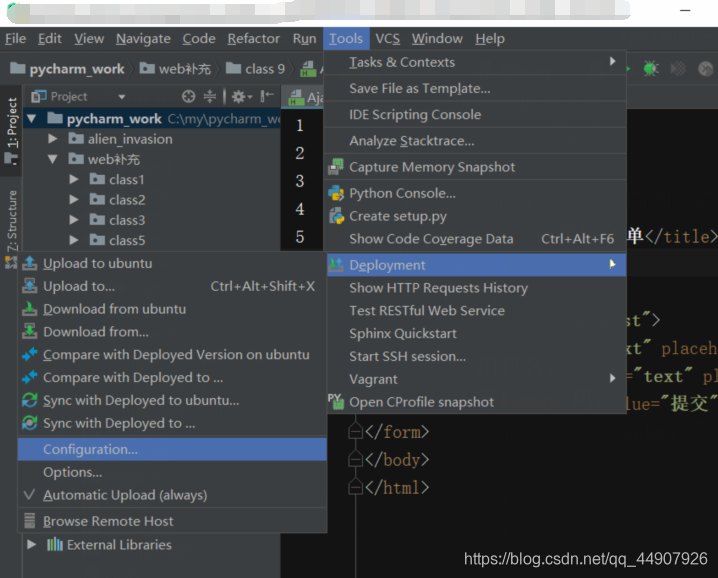Expand class2 folder arrow
This screenshot has width=718, height=578.
click(x=74, y=199)
